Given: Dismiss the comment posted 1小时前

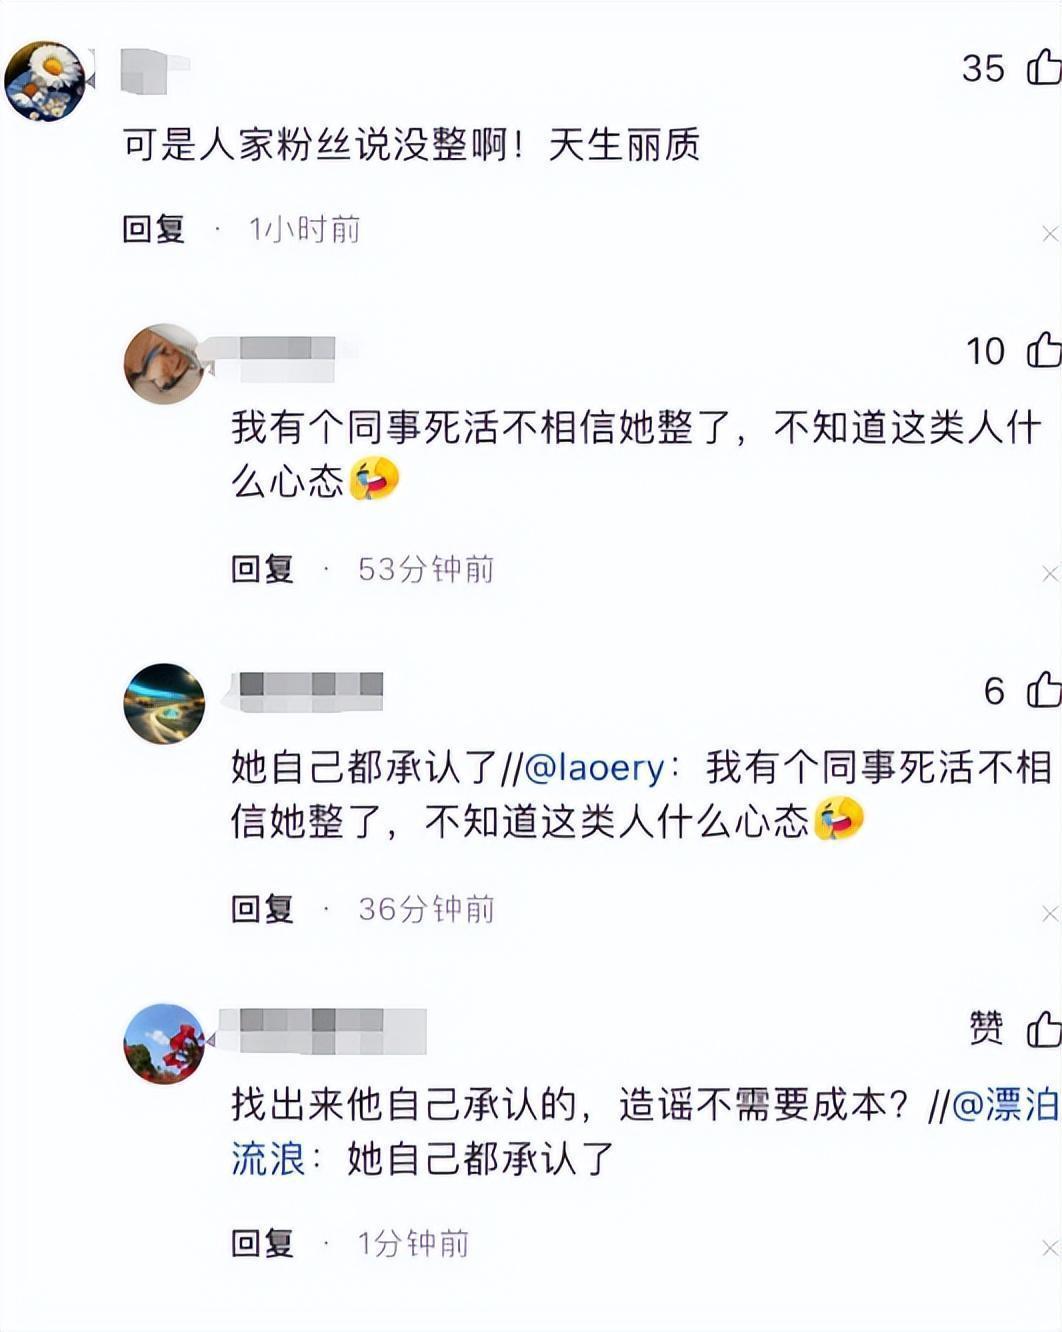Looking at the screenshot, I should click(1050, 234).
